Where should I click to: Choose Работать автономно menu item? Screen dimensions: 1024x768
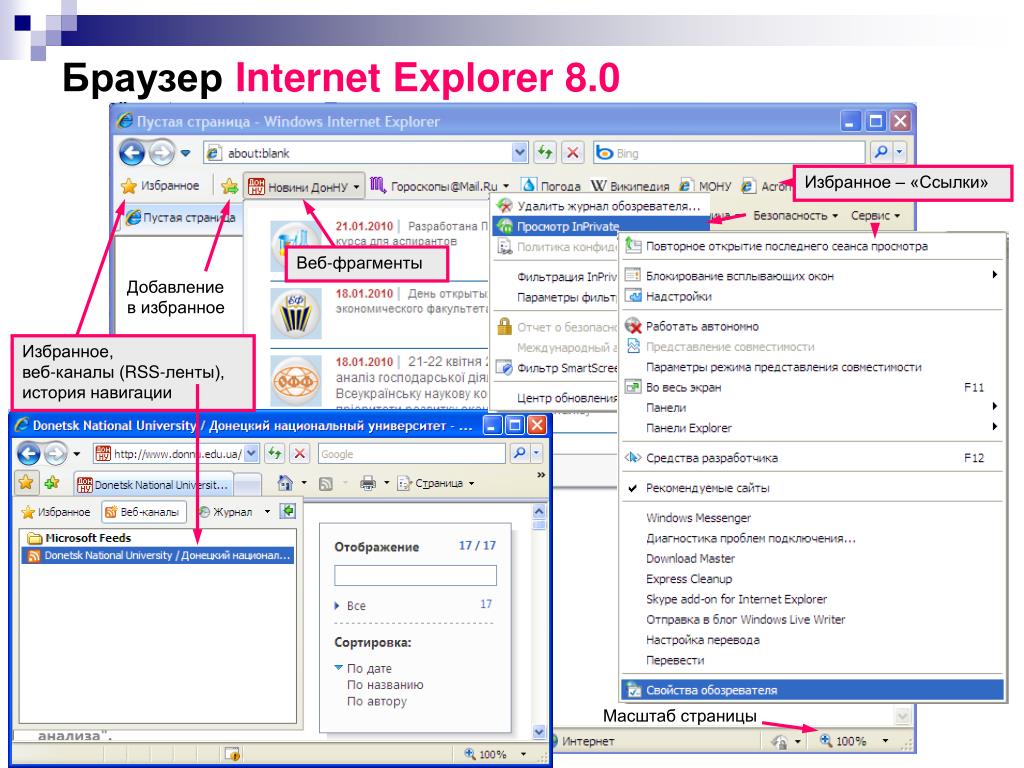811,326
